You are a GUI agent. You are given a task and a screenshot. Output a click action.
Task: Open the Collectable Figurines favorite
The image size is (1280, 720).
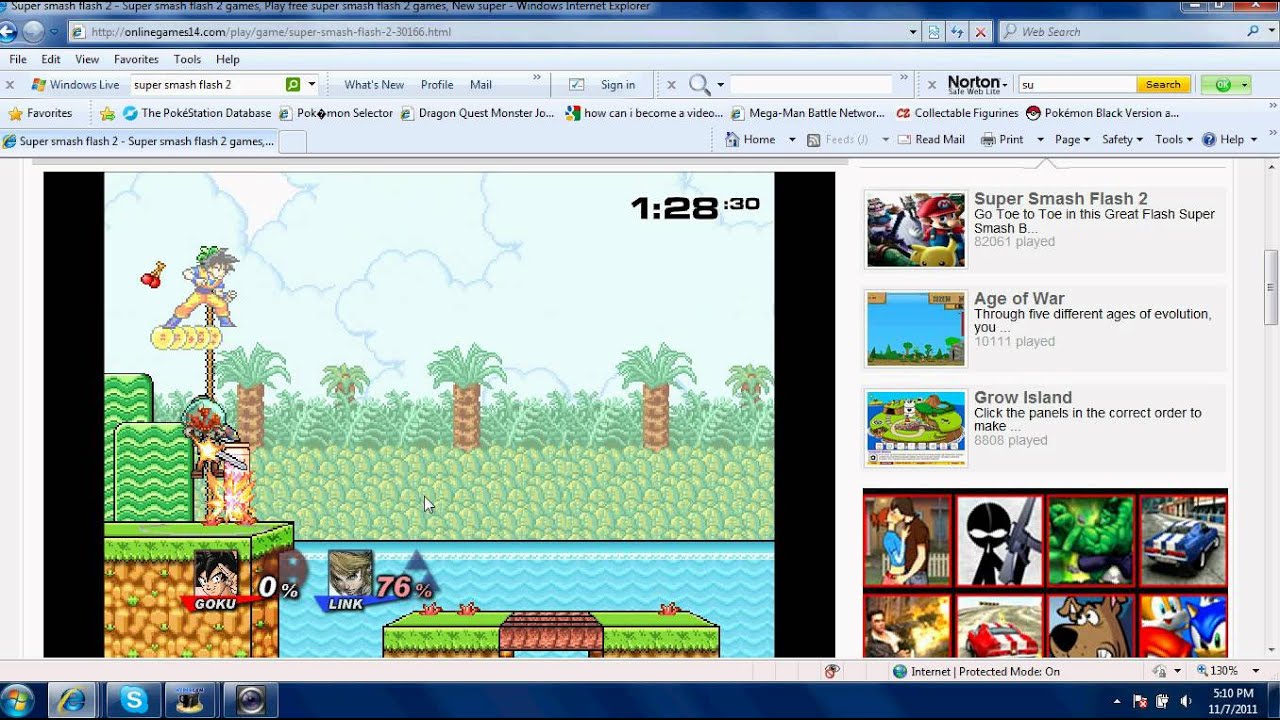[957, 113]
